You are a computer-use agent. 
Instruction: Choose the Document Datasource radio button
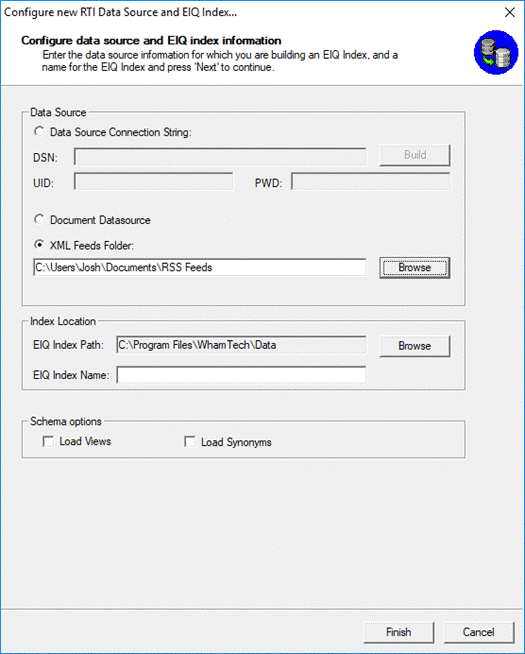click(39, 219)
